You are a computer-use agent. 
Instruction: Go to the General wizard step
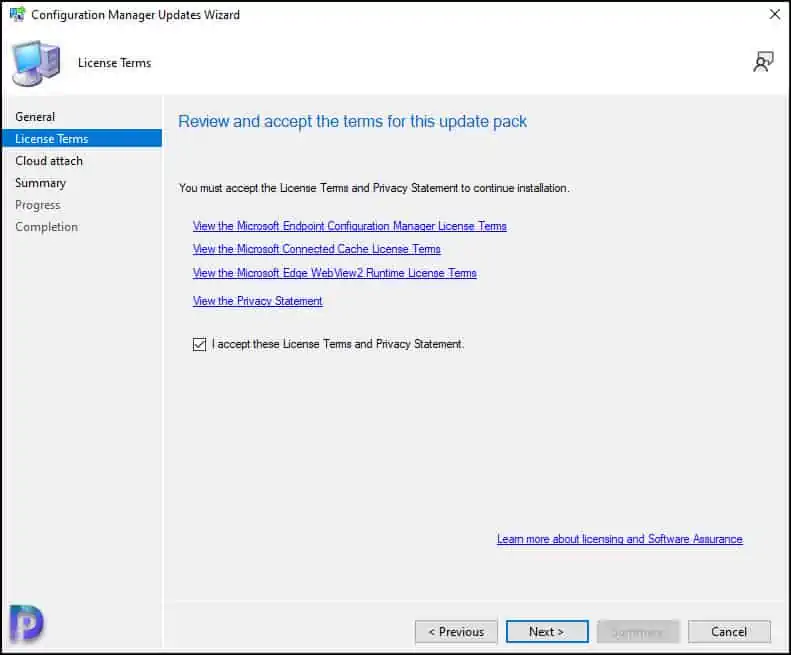[35, 117]
